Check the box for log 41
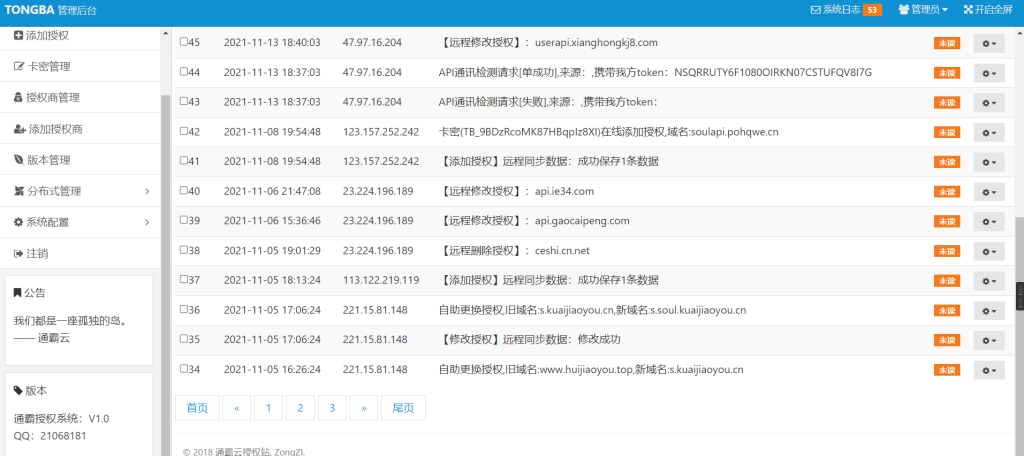The width and height of the screenshot is (1024, 456). click(184, 161)
